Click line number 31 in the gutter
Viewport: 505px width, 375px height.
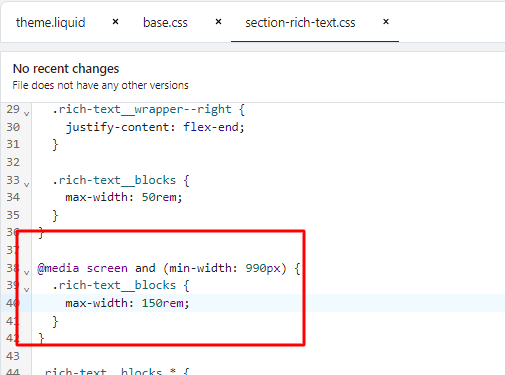[x=13, y=144]
